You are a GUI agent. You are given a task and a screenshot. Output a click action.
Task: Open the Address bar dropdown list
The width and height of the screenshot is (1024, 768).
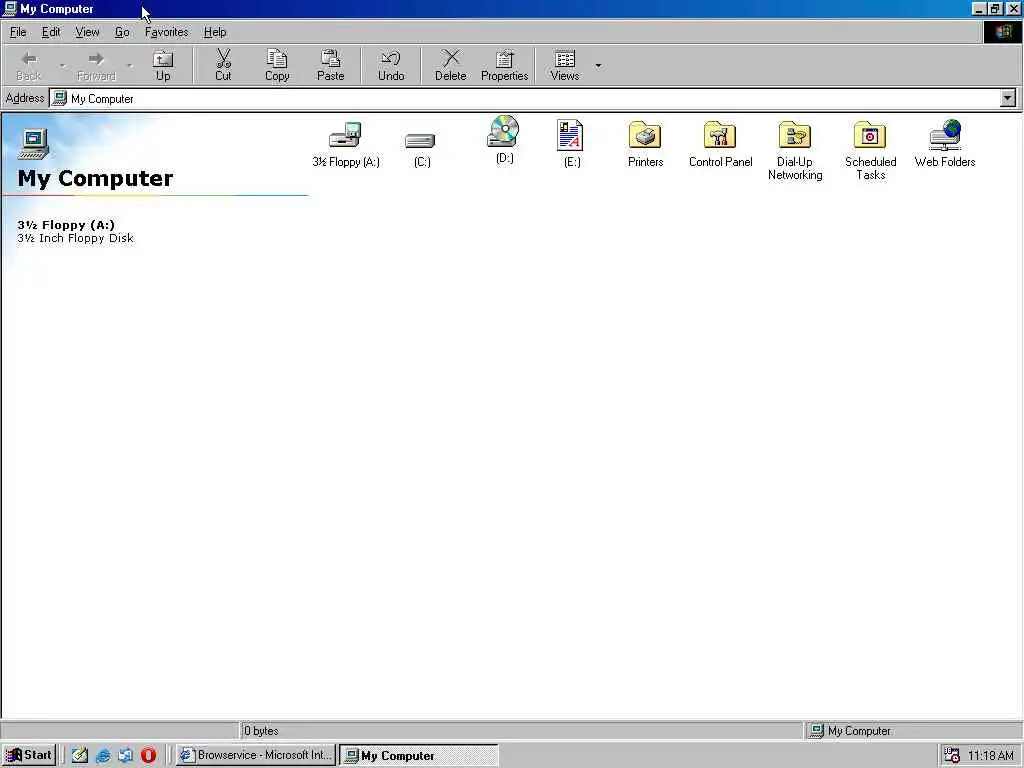point(1008,99)
